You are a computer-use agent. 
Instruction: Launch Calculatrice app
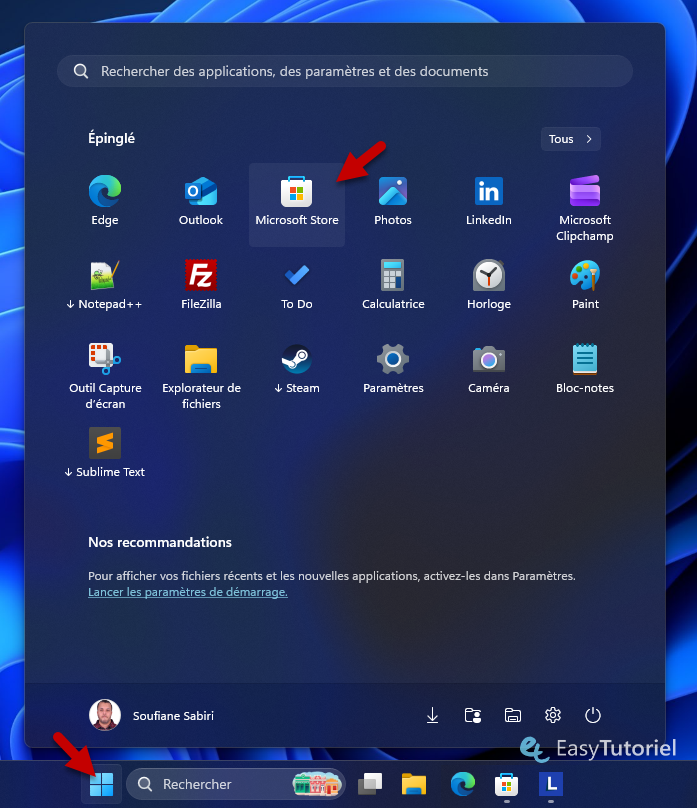click(x=393, y=286)
